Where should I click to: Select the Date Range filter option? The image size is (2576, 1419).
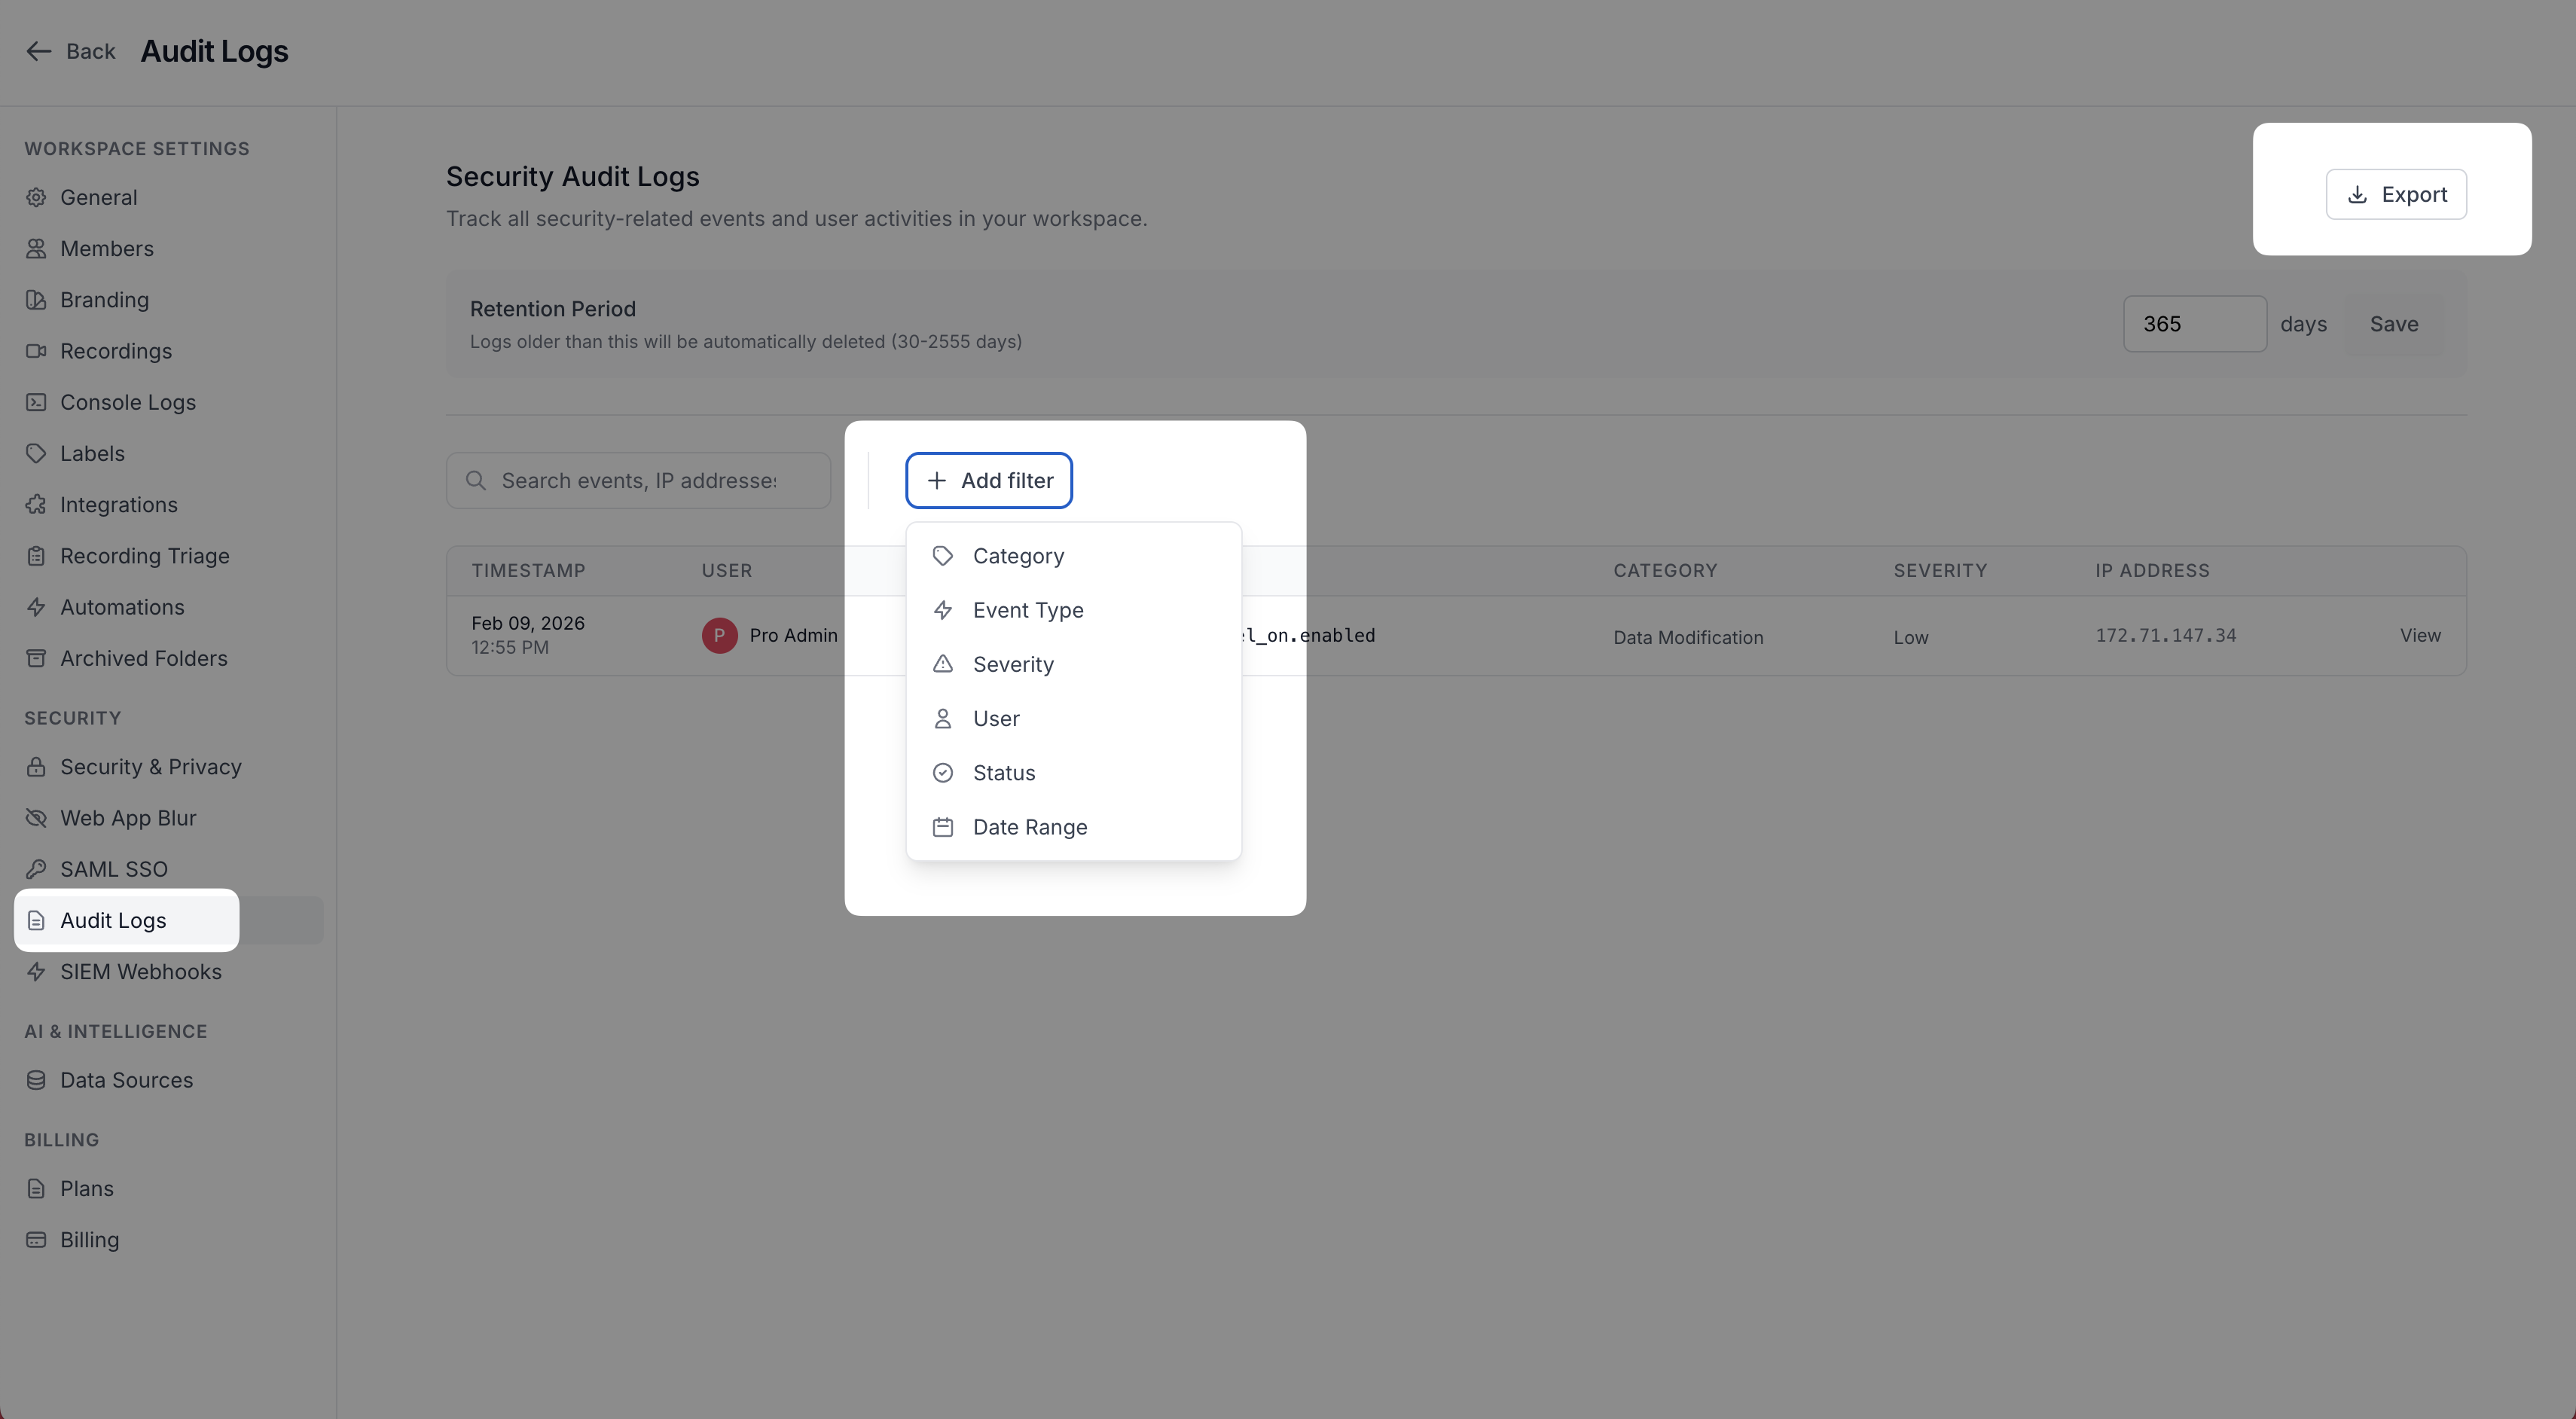tap(1029, 827)
